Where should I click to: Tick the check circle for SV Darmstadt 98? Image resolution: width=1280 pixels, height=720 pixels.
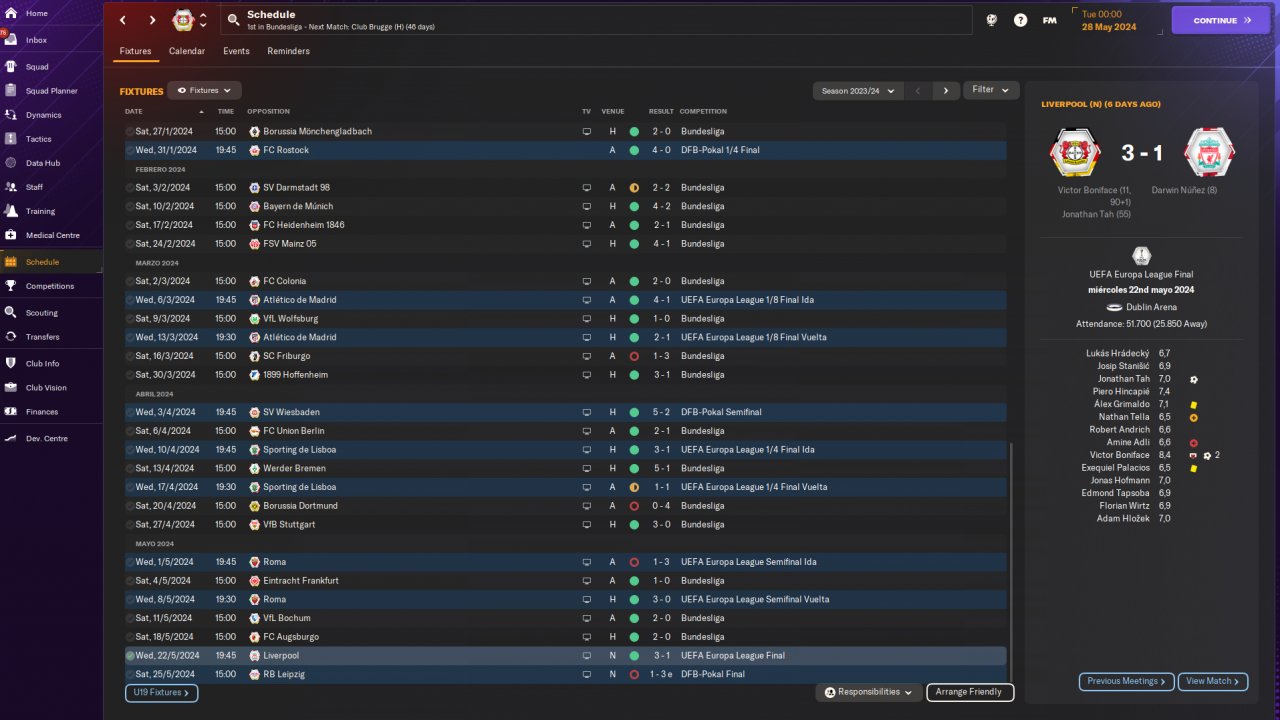coord(130,188)
